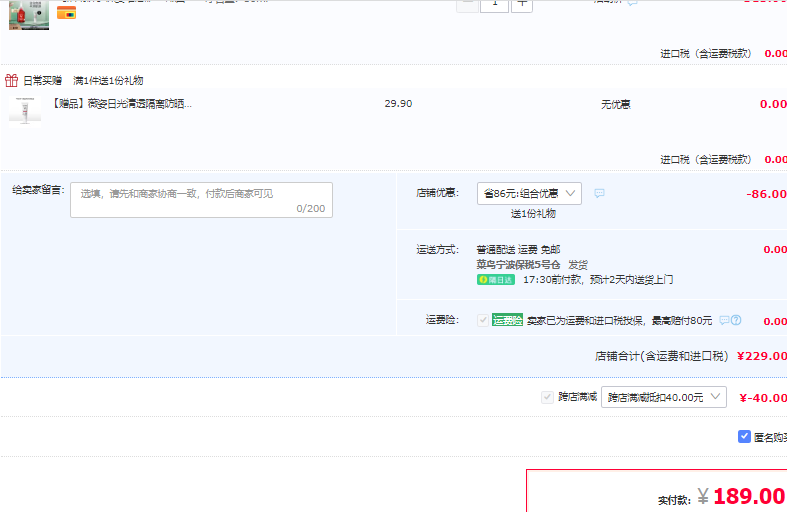Screen dimensions: 787x512
Task: Click the final payment amount 189.00
Action: click(x=748, y=496)
